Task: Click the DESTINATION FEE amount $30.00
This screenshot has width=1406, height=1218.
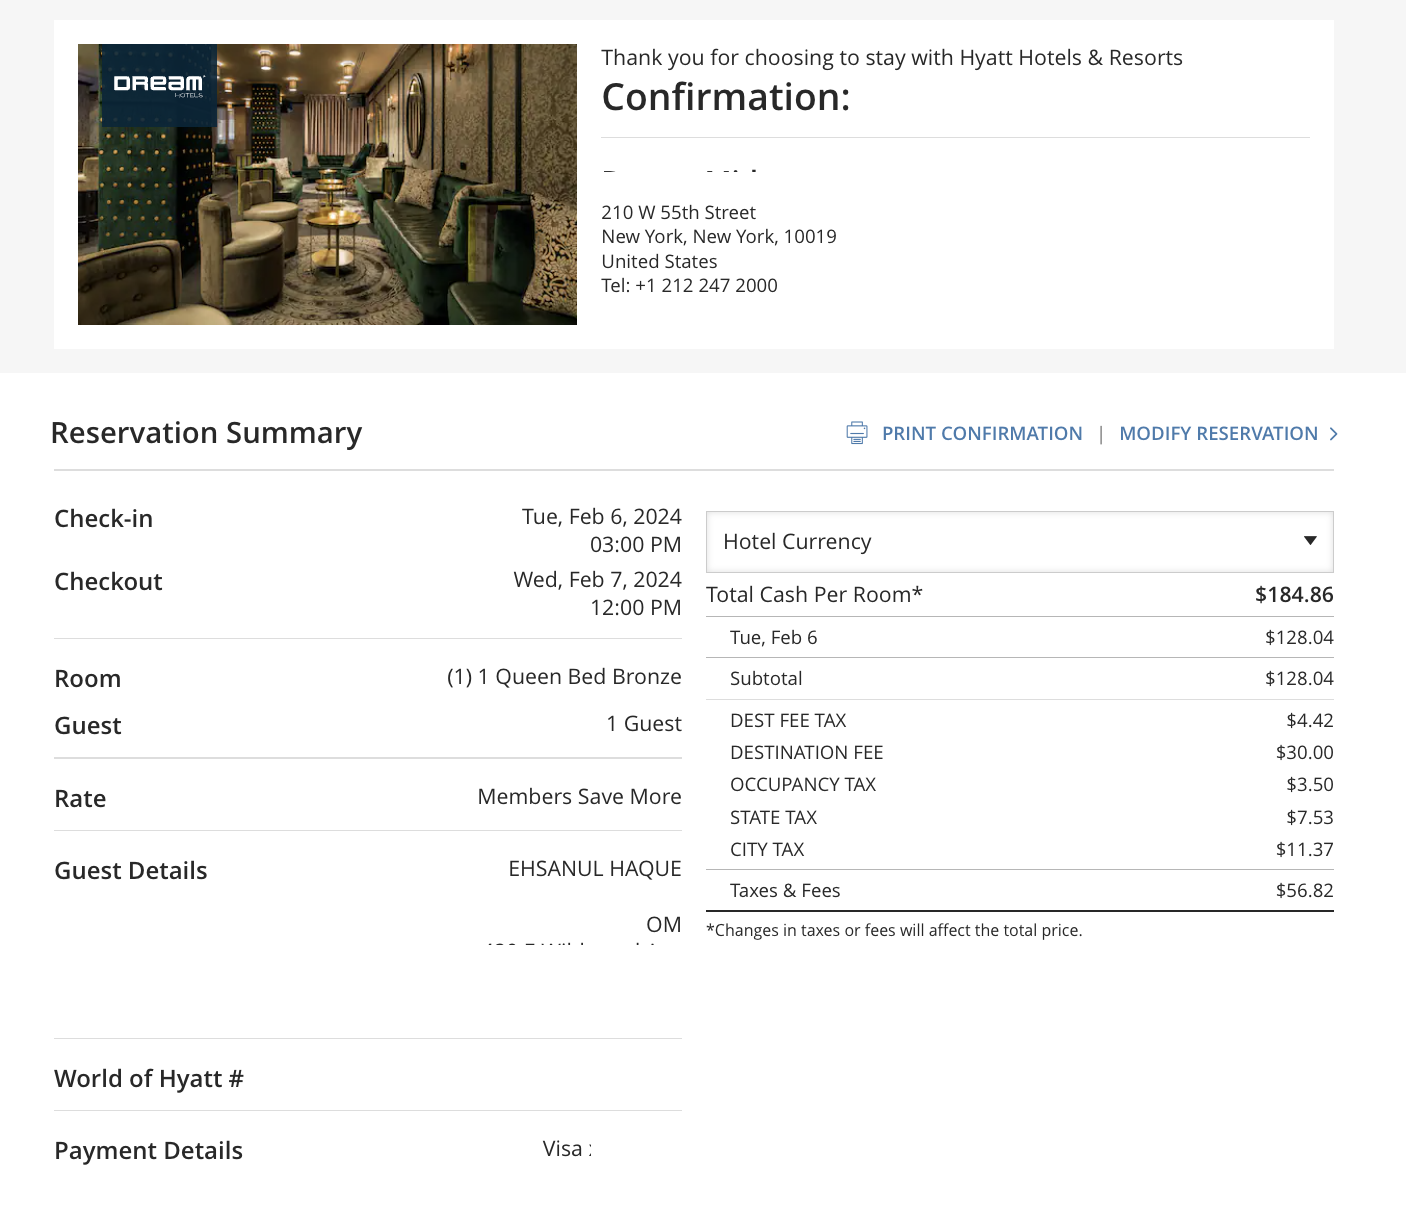Action: [x=1305, y=753]
